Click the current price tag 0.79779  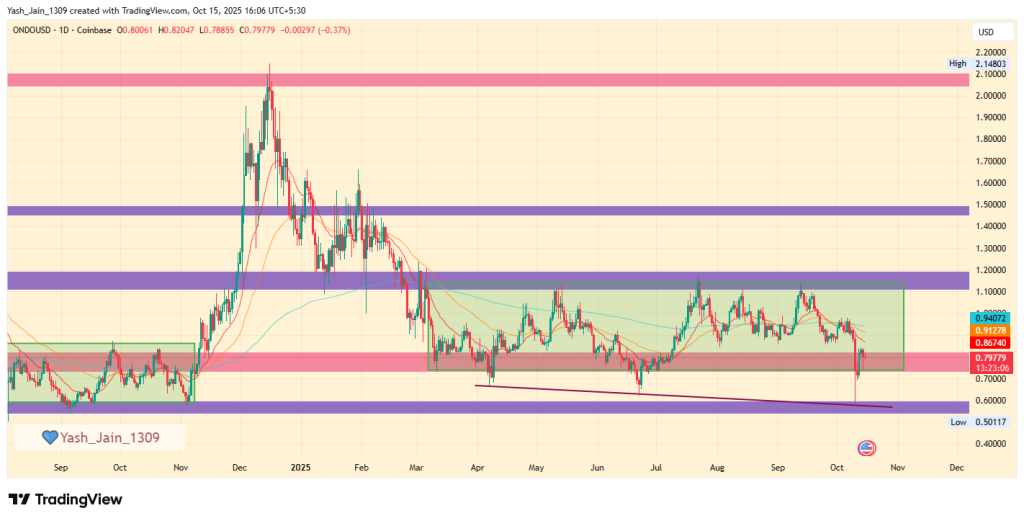[992, 356]
